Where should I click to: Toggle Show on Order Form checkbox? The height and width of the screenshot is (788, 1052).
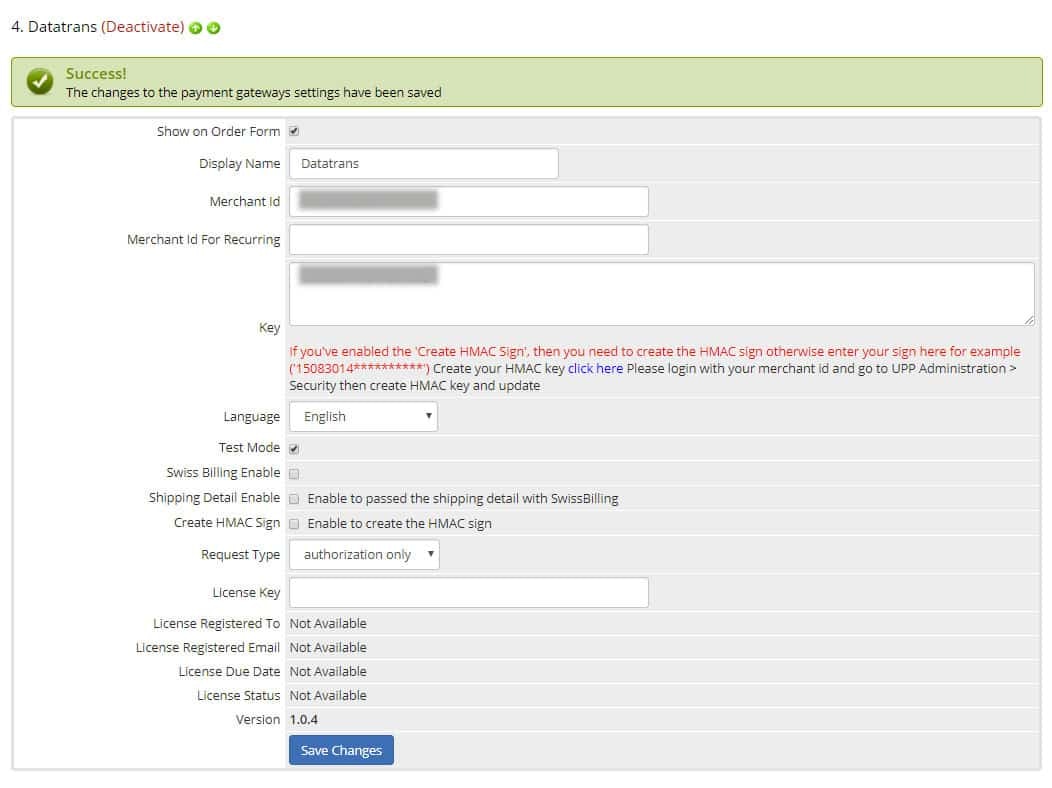tap(294, 131)
